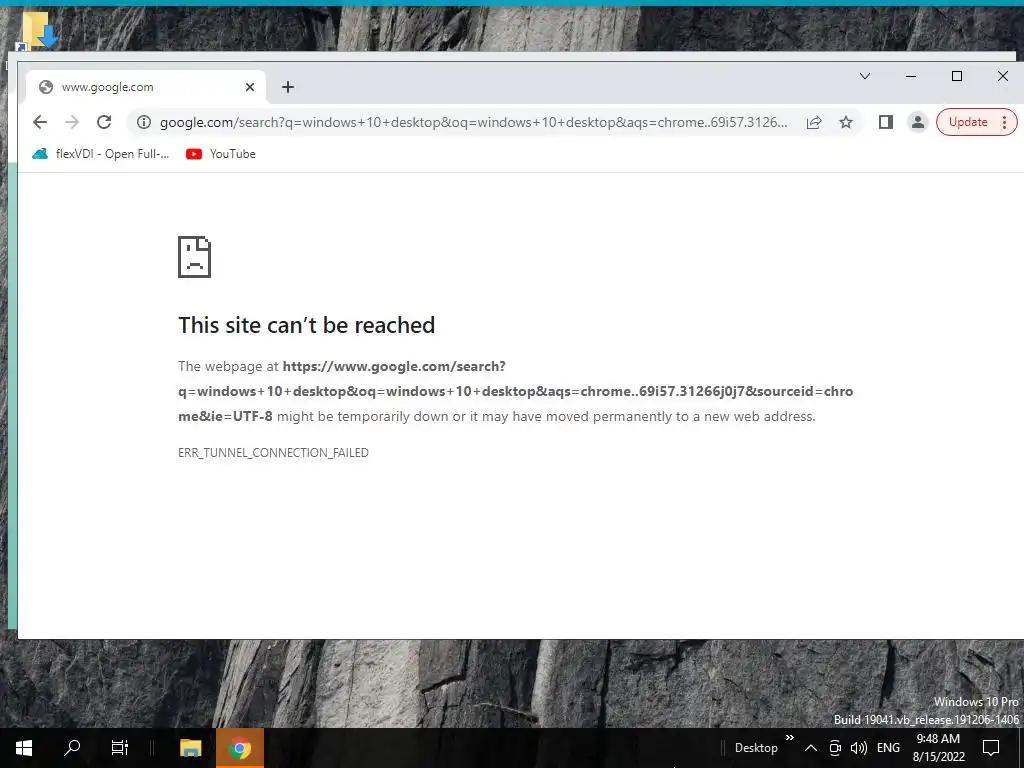Click the forward navigation arrow
Image resolution: width=1024 pixels, height=768 pixels.
point(72,122)
